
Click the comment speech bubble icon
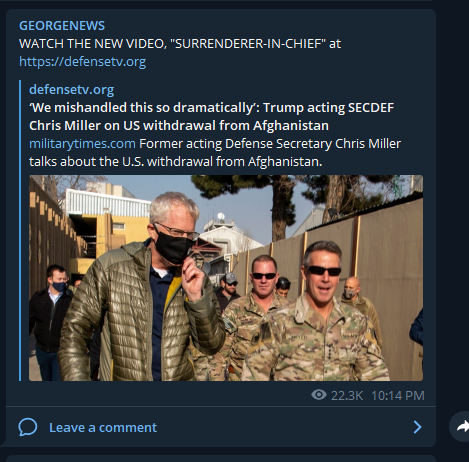point(28,427)
